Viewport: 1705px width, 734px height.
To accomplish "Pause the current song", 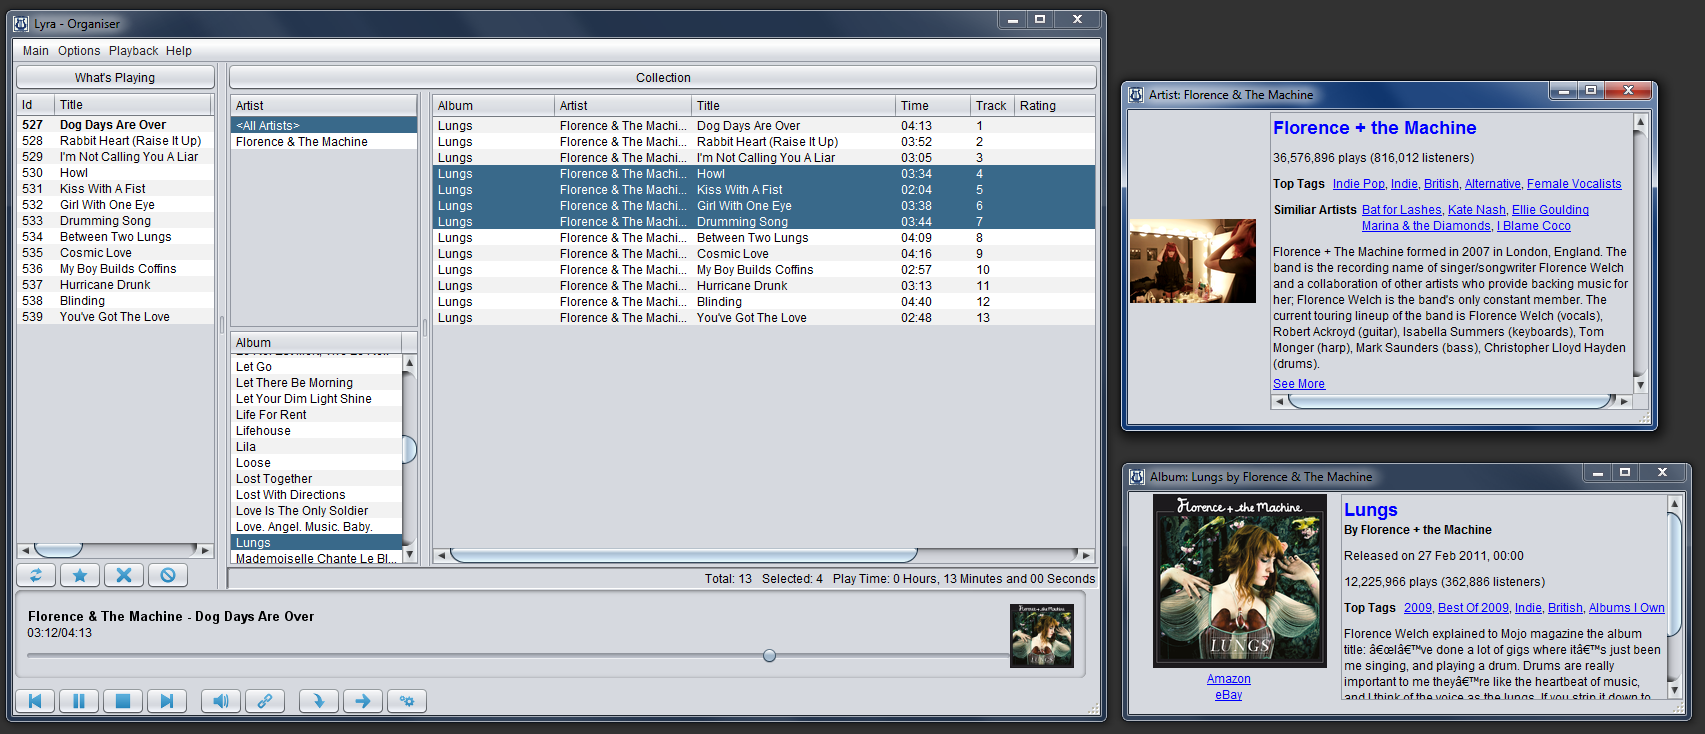I will [x=79, y=701].
